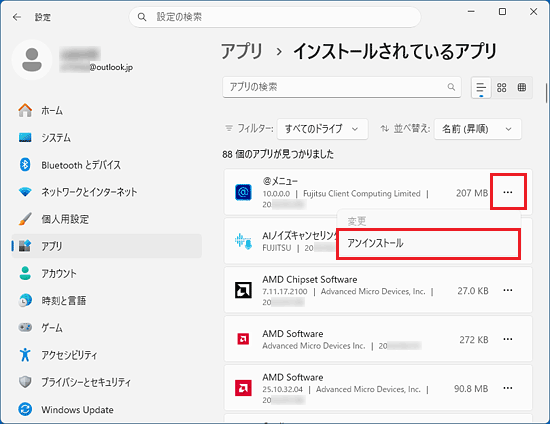Open the すべてのドライブ filter dropdown

pyautogui.click(x=322, y=129)
